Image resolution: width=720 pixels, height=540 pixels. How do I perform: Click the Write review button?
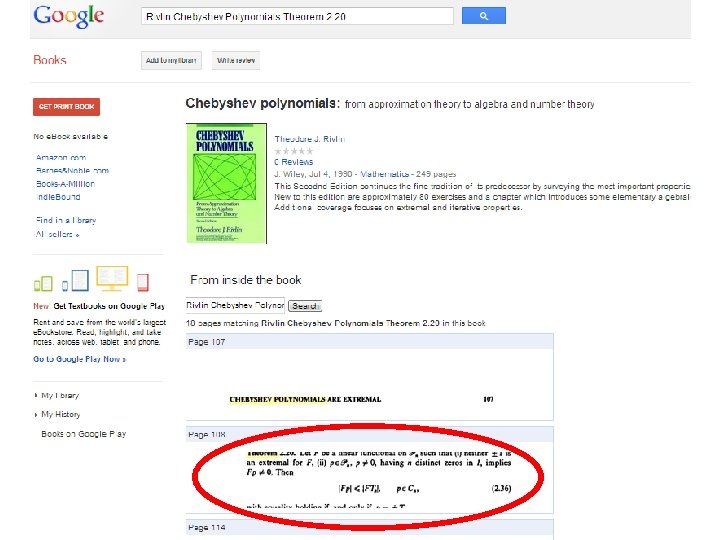click(x=236, y=61)
